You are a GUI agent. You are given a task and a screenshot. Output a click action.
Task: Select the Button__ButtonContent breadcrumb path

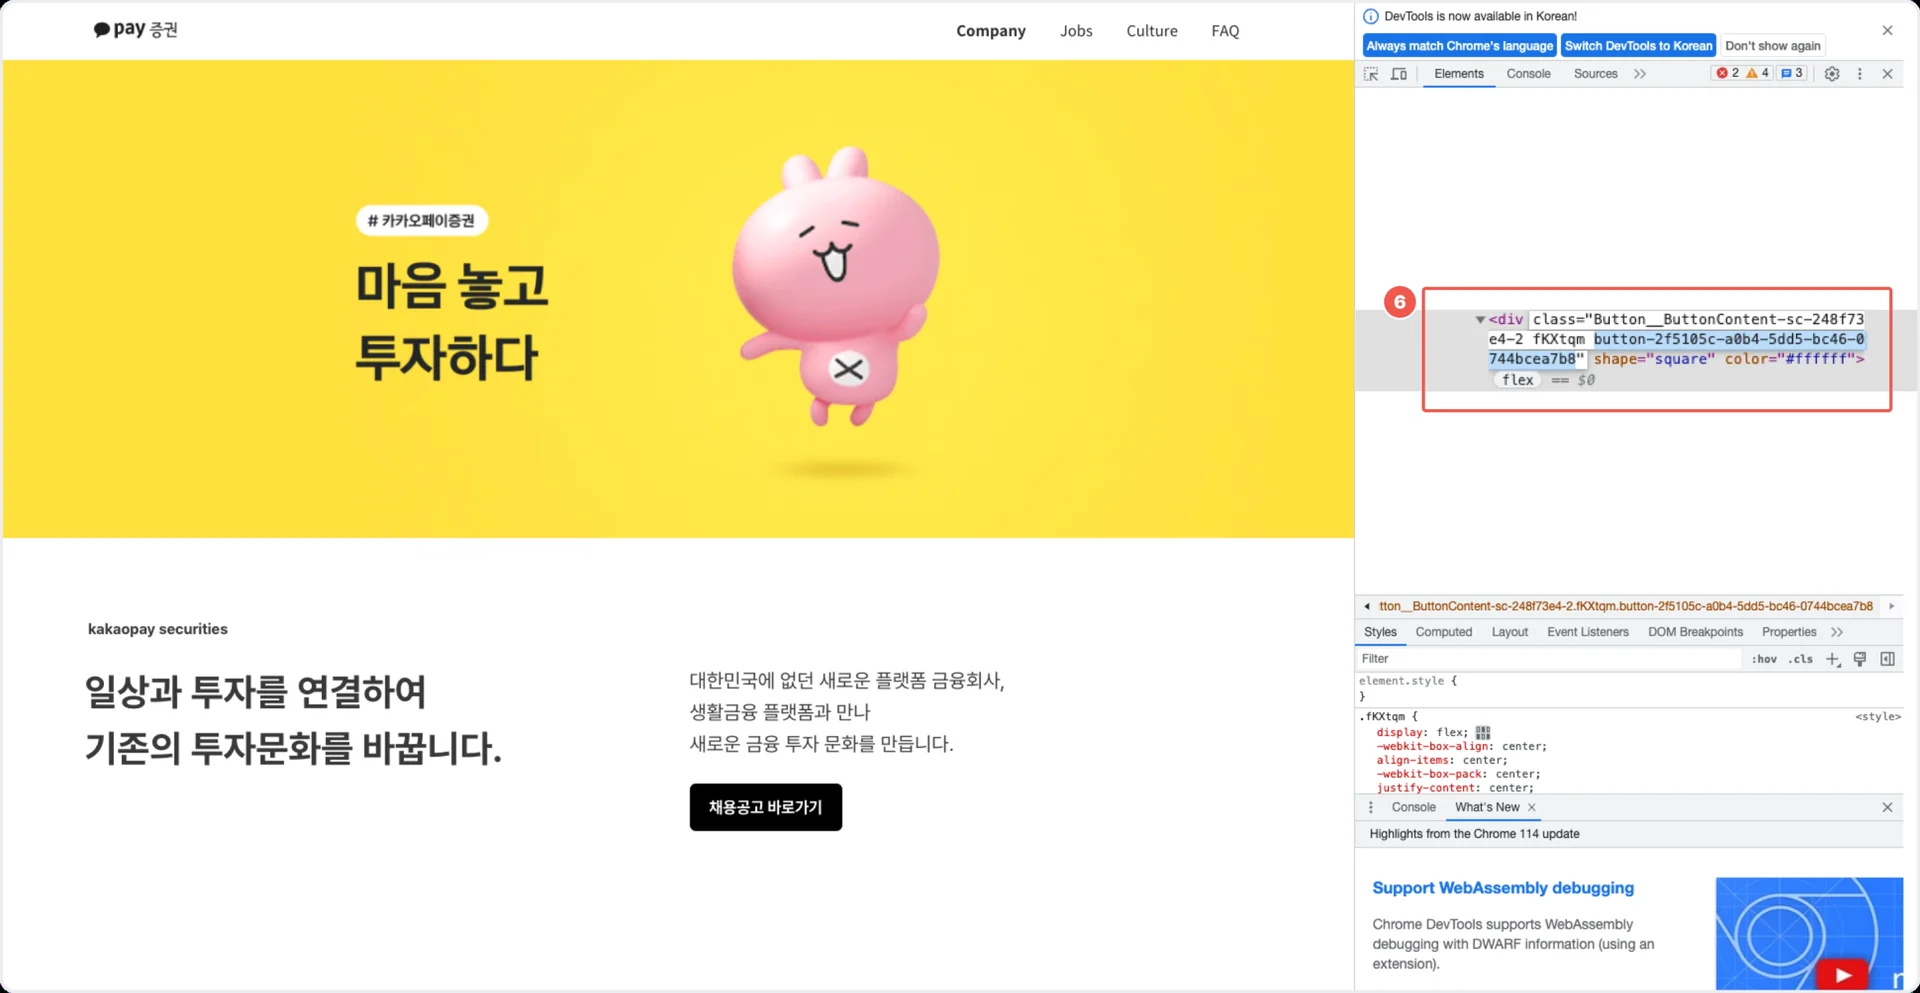[1626, 606]
